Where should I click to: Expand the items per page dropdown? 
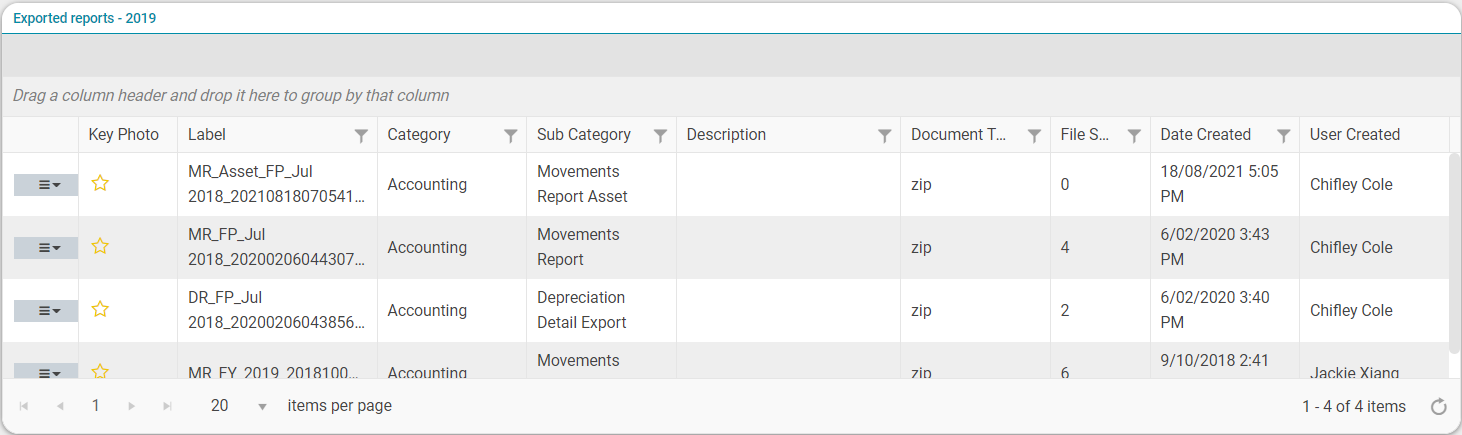pyautogui.click(x=262, y=406)
